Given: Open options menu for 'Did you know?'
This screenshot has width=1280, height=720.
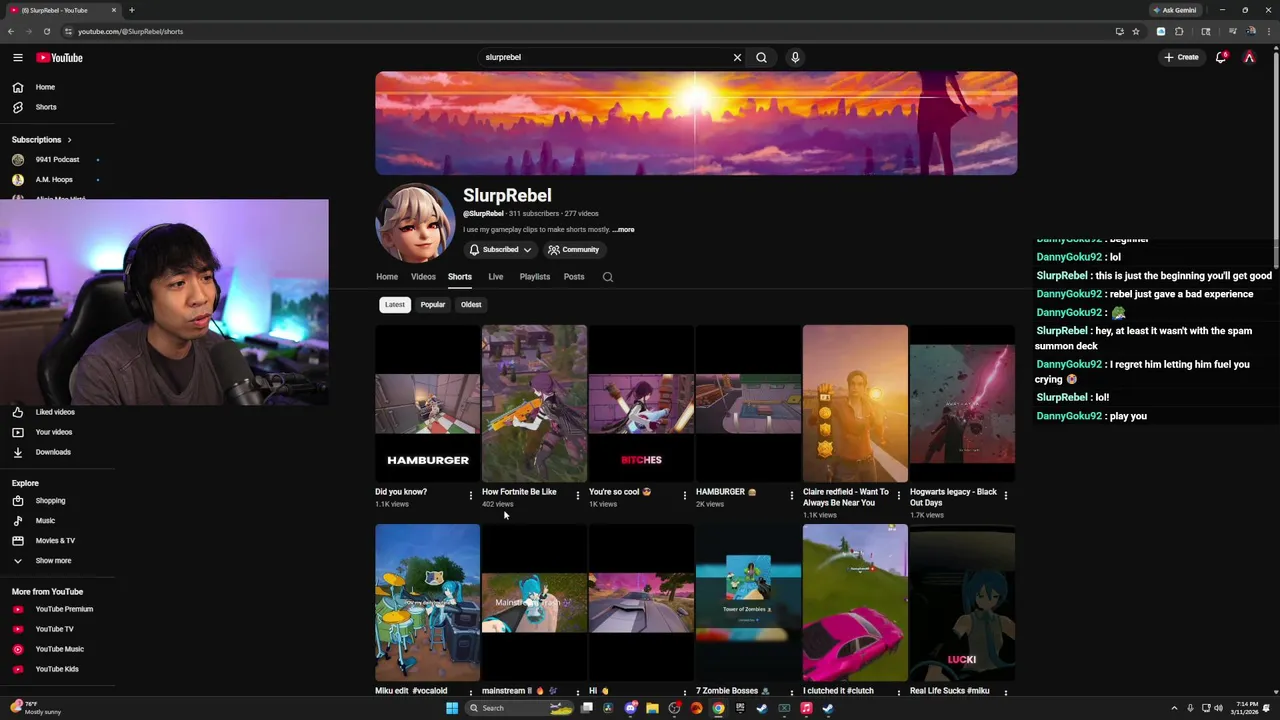Looking at the screenshot, I should tap(471, 495).
